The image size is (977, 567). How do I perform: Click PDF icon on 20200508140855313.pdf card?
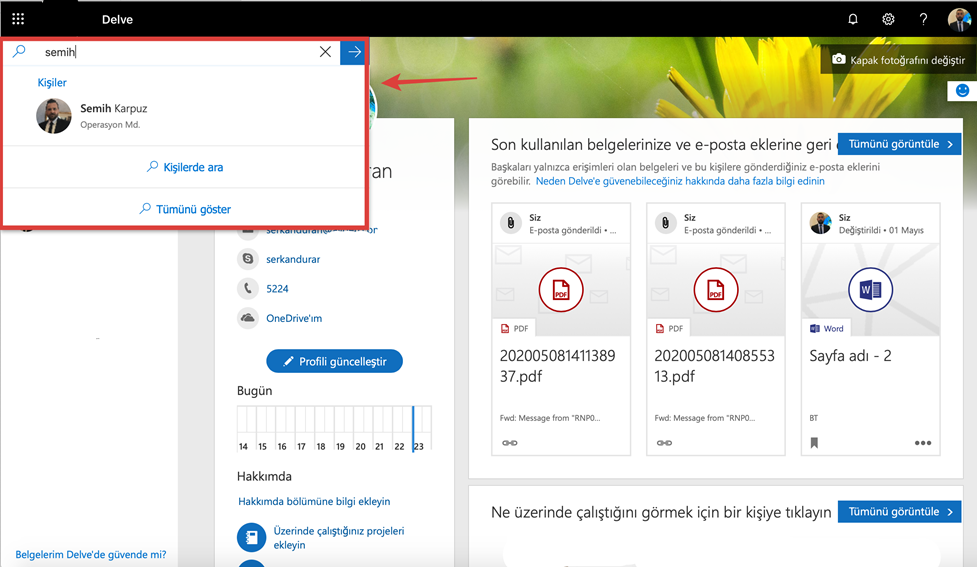[715, 290]
